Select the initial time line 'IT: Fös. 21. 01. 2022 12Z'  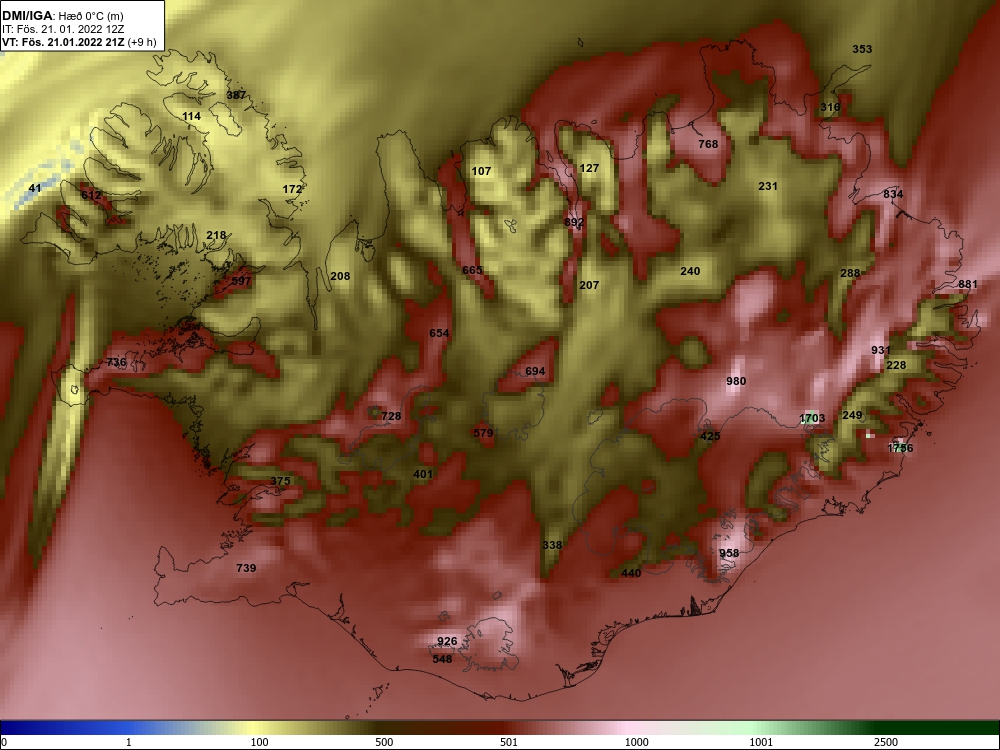63,29
